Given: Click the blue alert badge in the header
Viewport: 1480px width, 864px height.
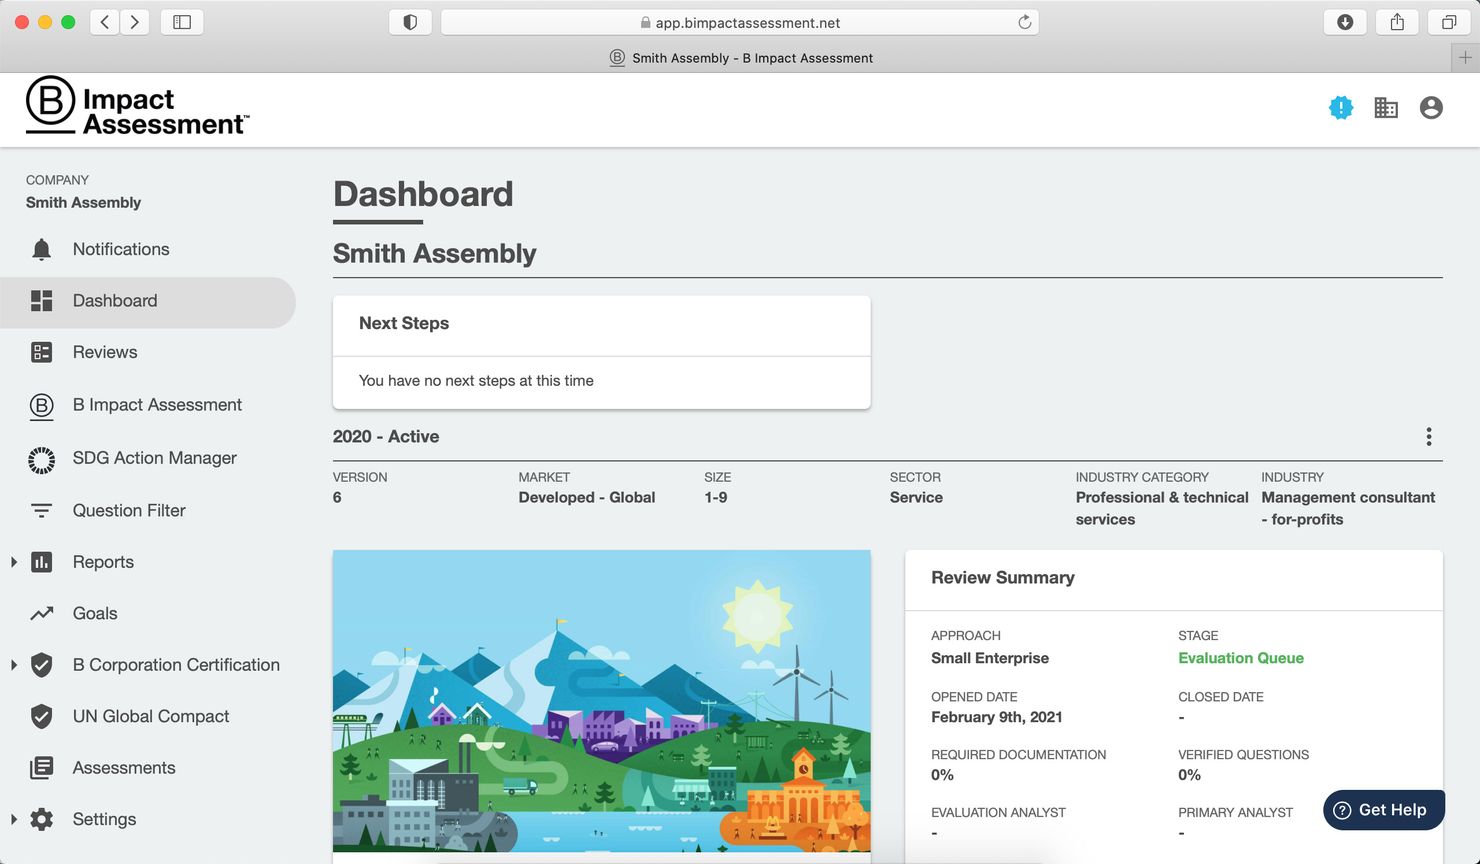Looking at the screenshot, I should tap(1340, 107).
